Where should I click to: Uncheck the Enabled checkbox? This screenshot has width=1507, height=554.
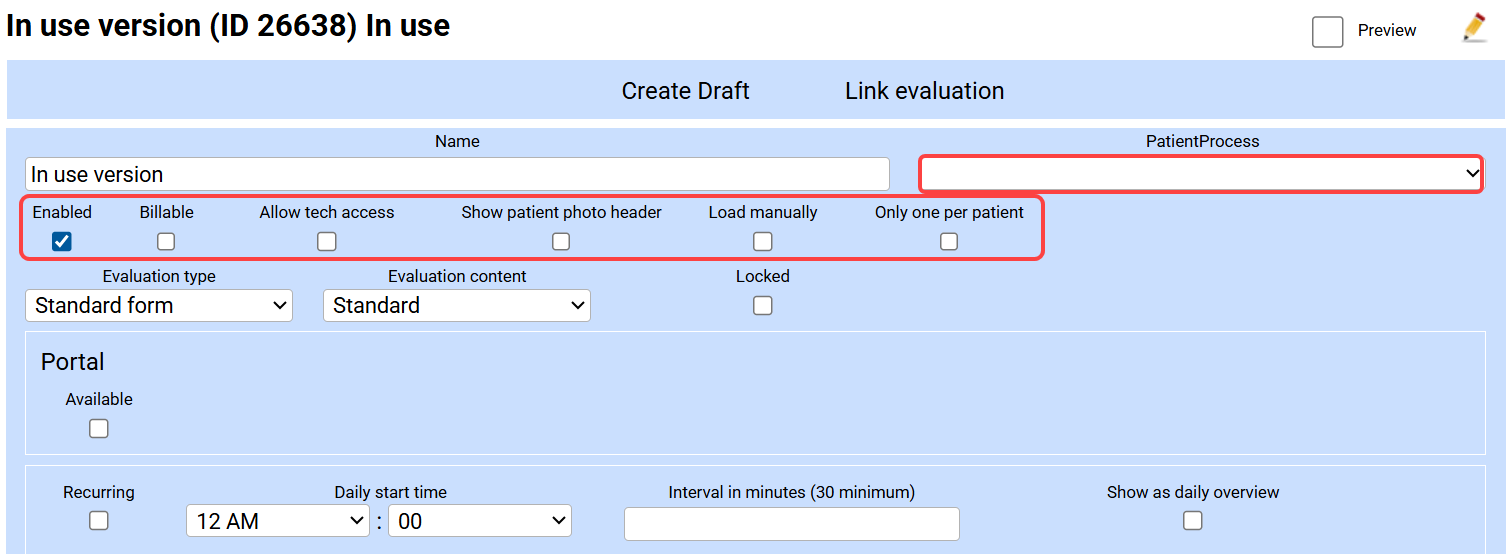62,241
